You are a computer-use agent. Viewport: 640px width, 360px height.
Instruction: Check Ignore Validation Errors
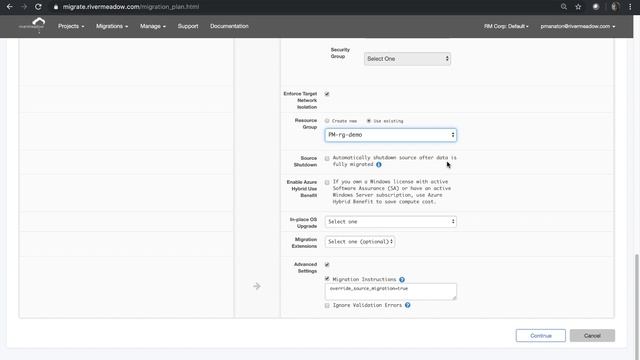[x=327, y=305]
